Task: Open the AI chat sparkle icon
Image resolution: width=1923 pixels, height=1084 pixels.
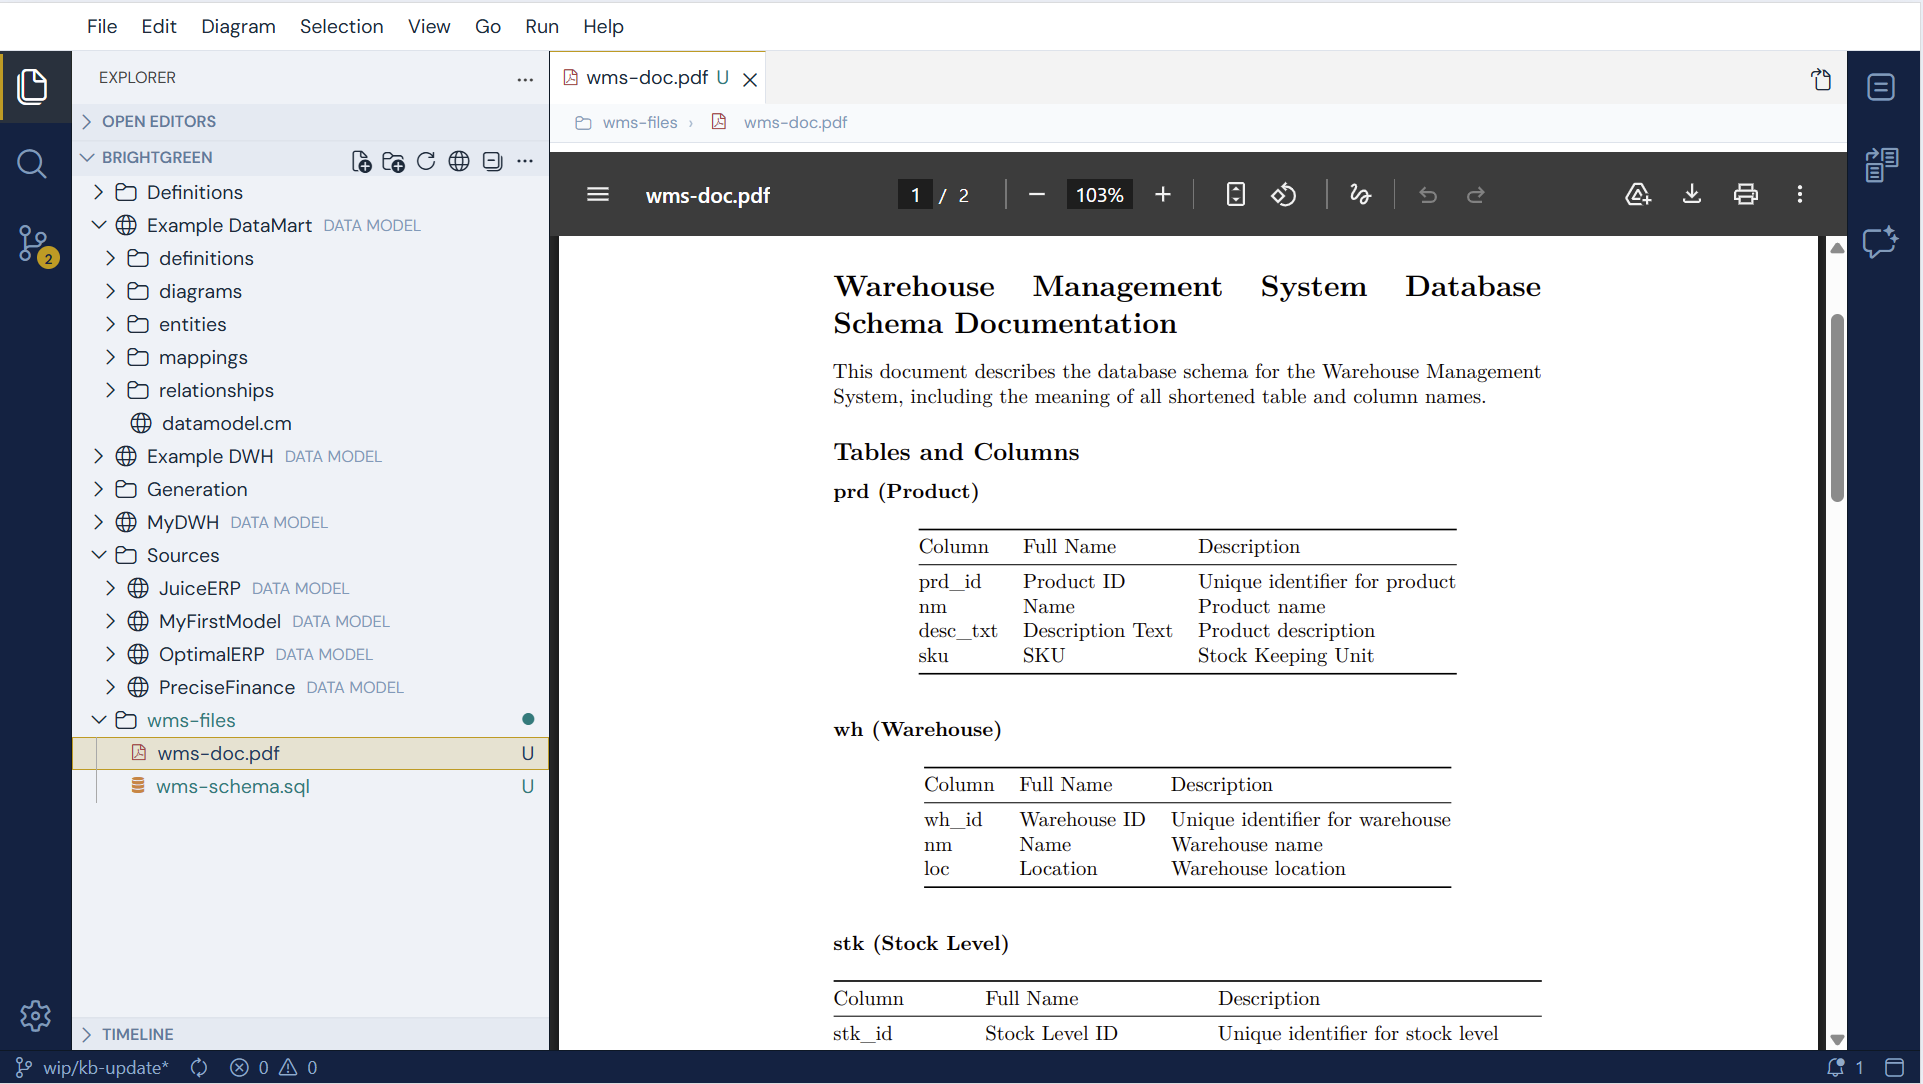Action: [1880, 242]
